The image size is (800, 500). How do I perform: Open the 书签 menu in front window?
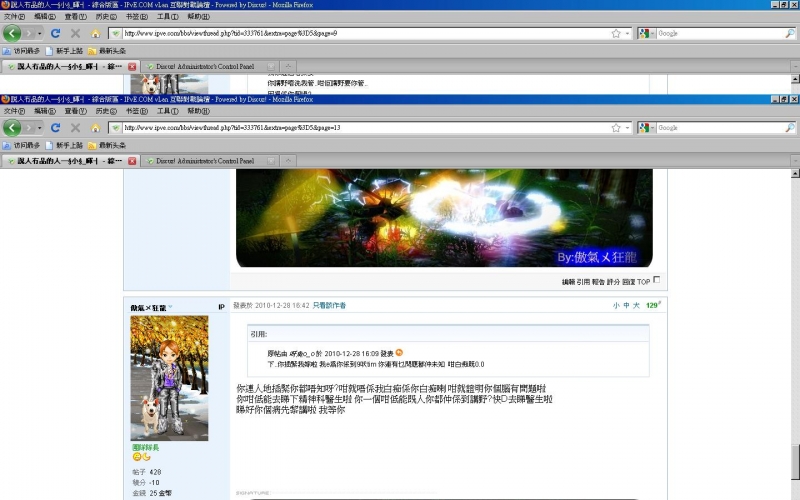pos(136,111)
